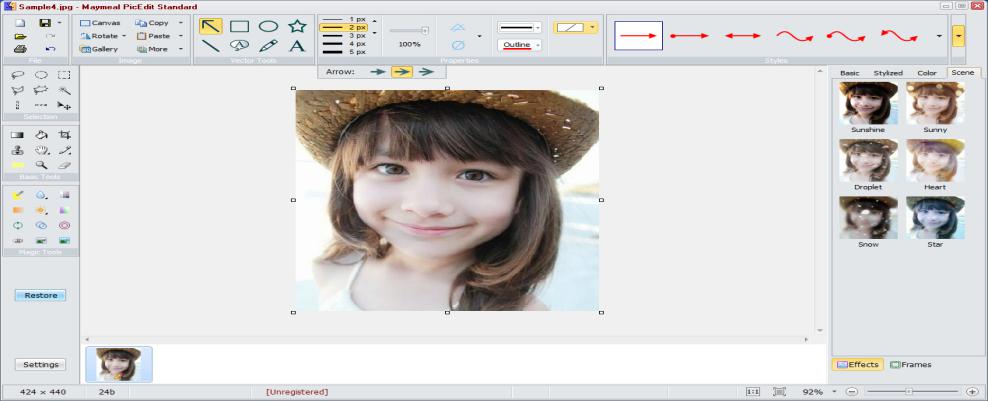This screenshot has width=988, height=401.
Task: Toggle the Frames panel button
Action: coord(910,365)
